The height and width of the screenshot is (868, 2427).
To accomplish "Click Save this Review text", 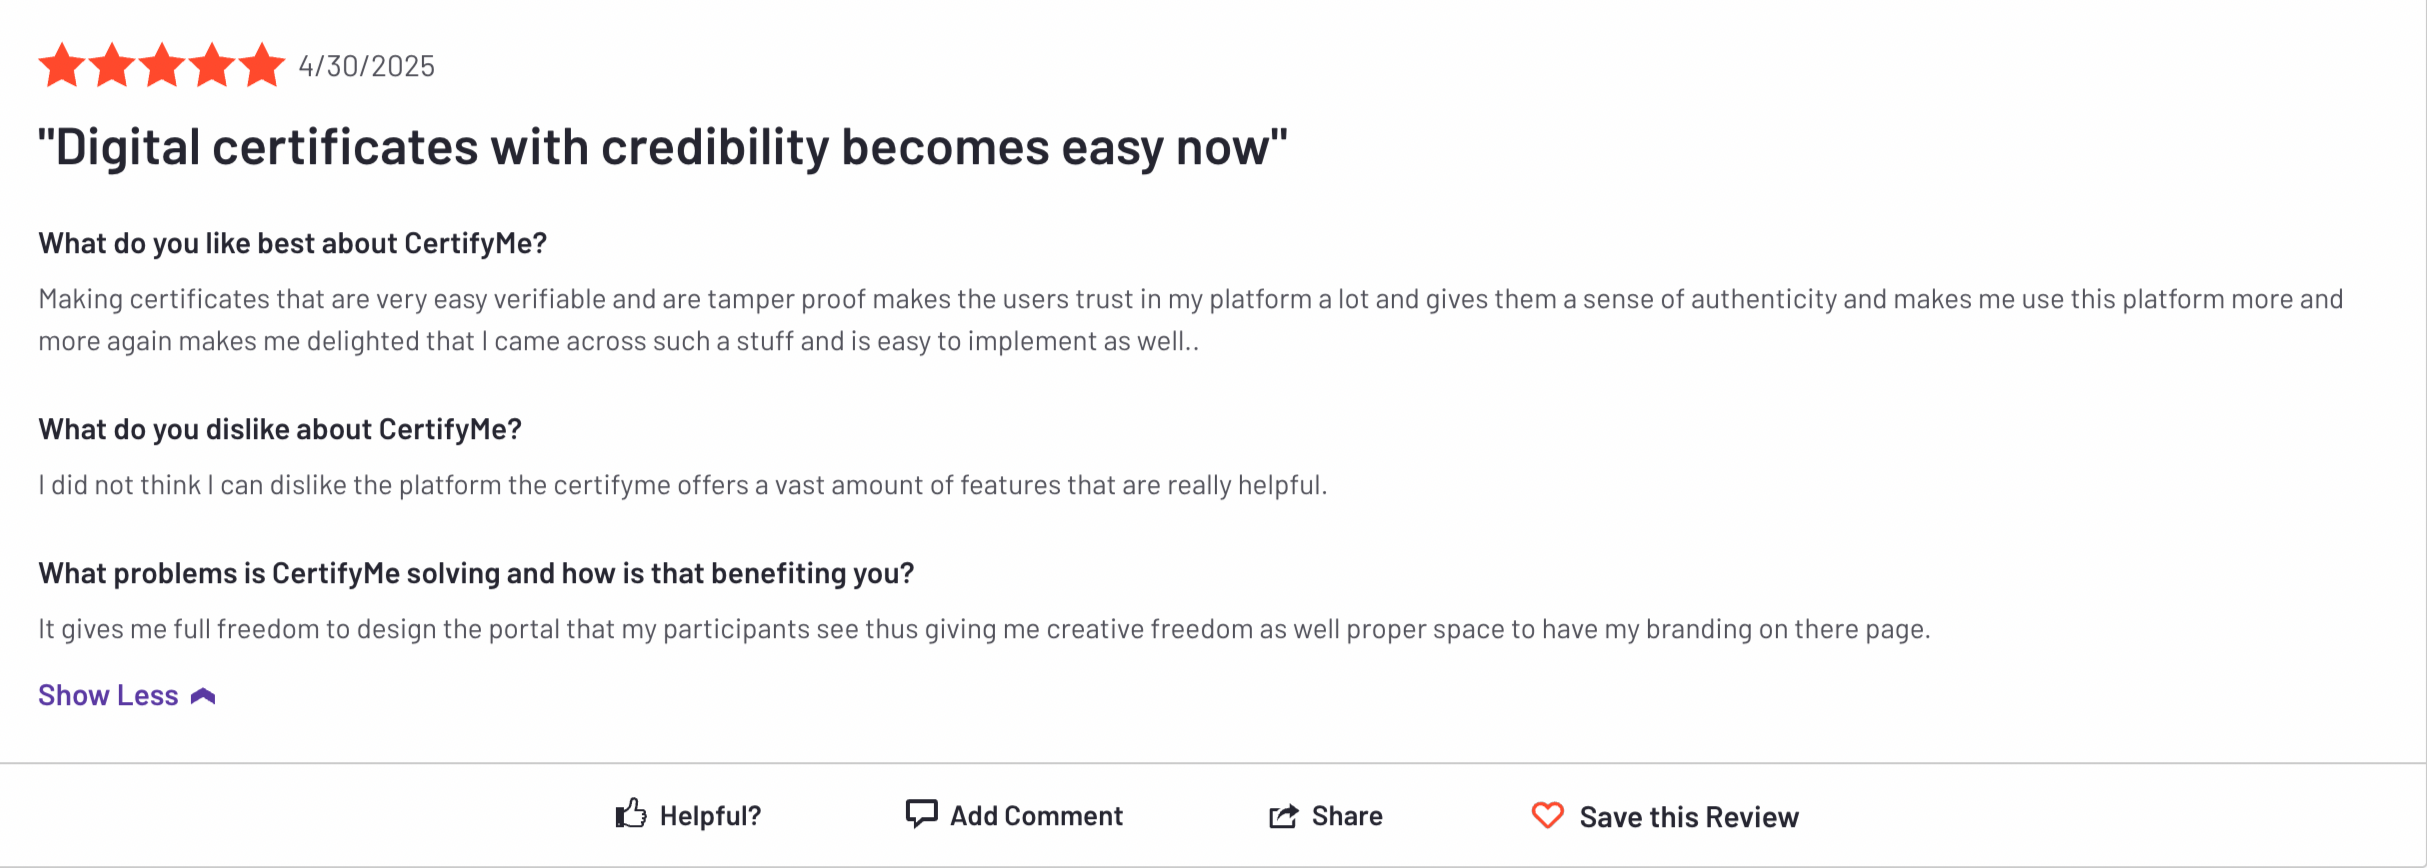I will (x=1689, y=817).
